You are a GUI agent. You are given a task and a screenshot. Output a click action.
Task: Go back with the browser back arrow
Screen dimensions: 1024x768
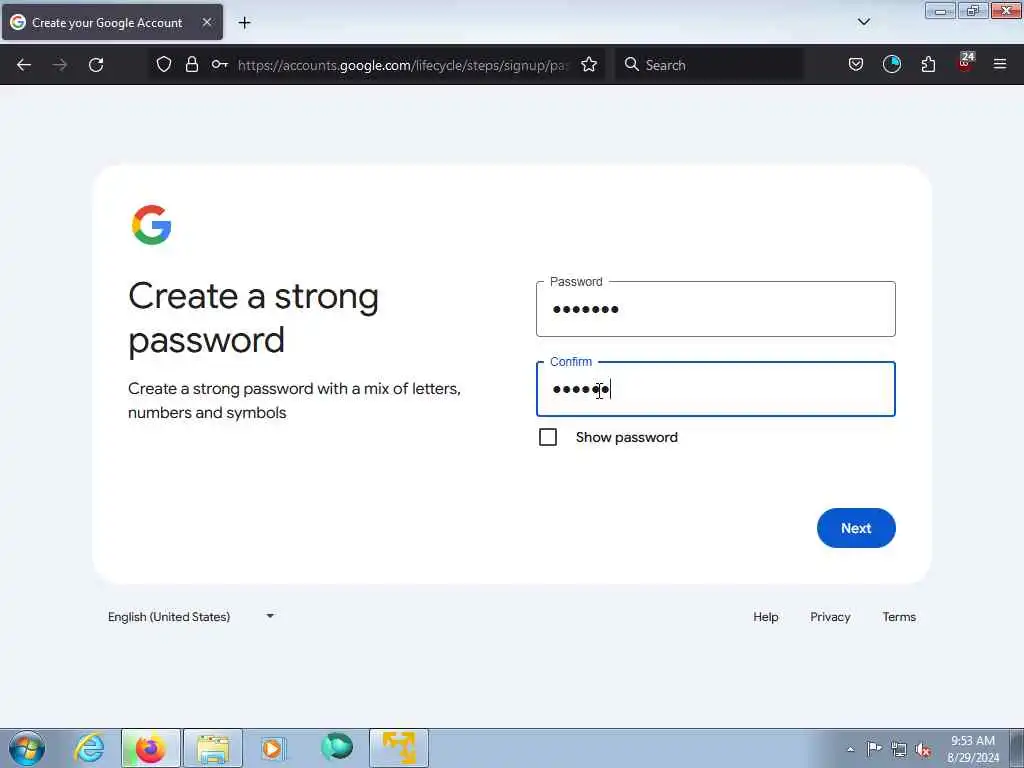24,65
